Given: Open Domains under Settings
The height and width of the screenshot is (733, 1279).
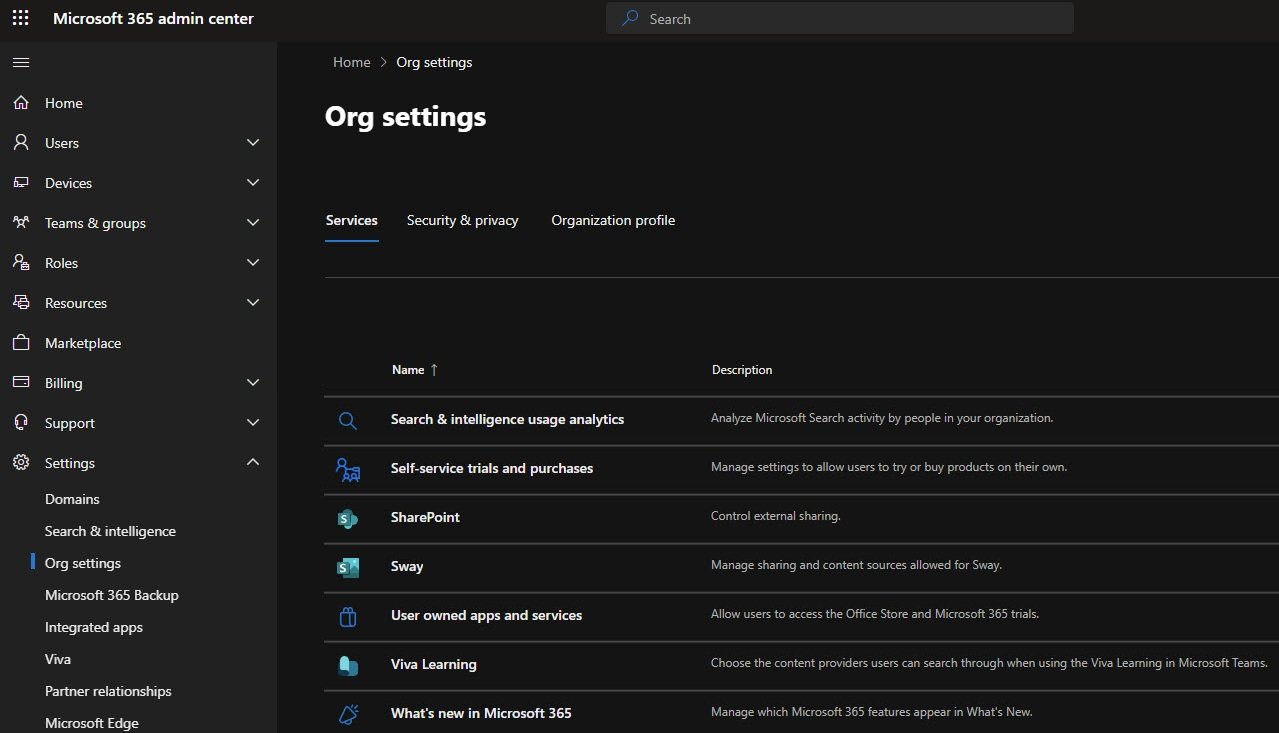Looking at the screenshot, I should pos(72,499).
